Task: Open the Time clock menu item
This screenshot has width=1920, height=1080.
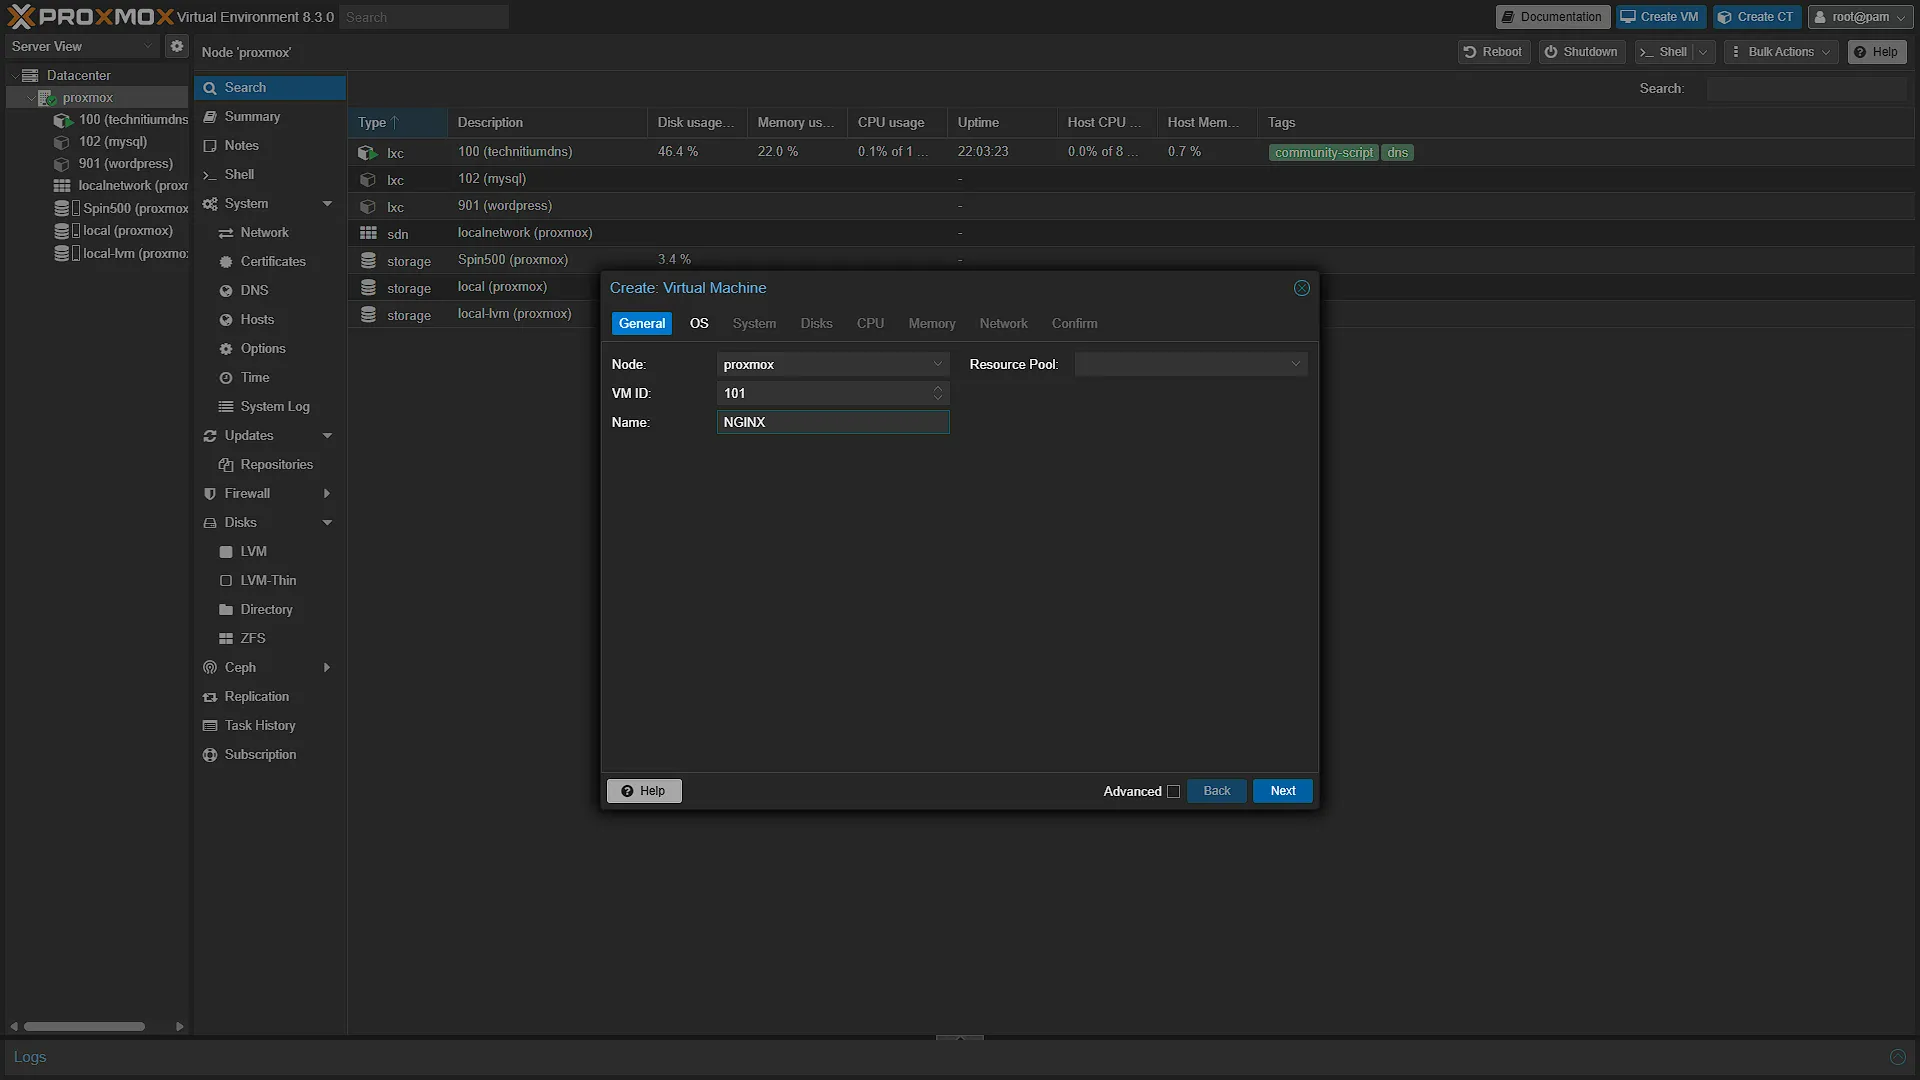Action: (x=255, y=377)
